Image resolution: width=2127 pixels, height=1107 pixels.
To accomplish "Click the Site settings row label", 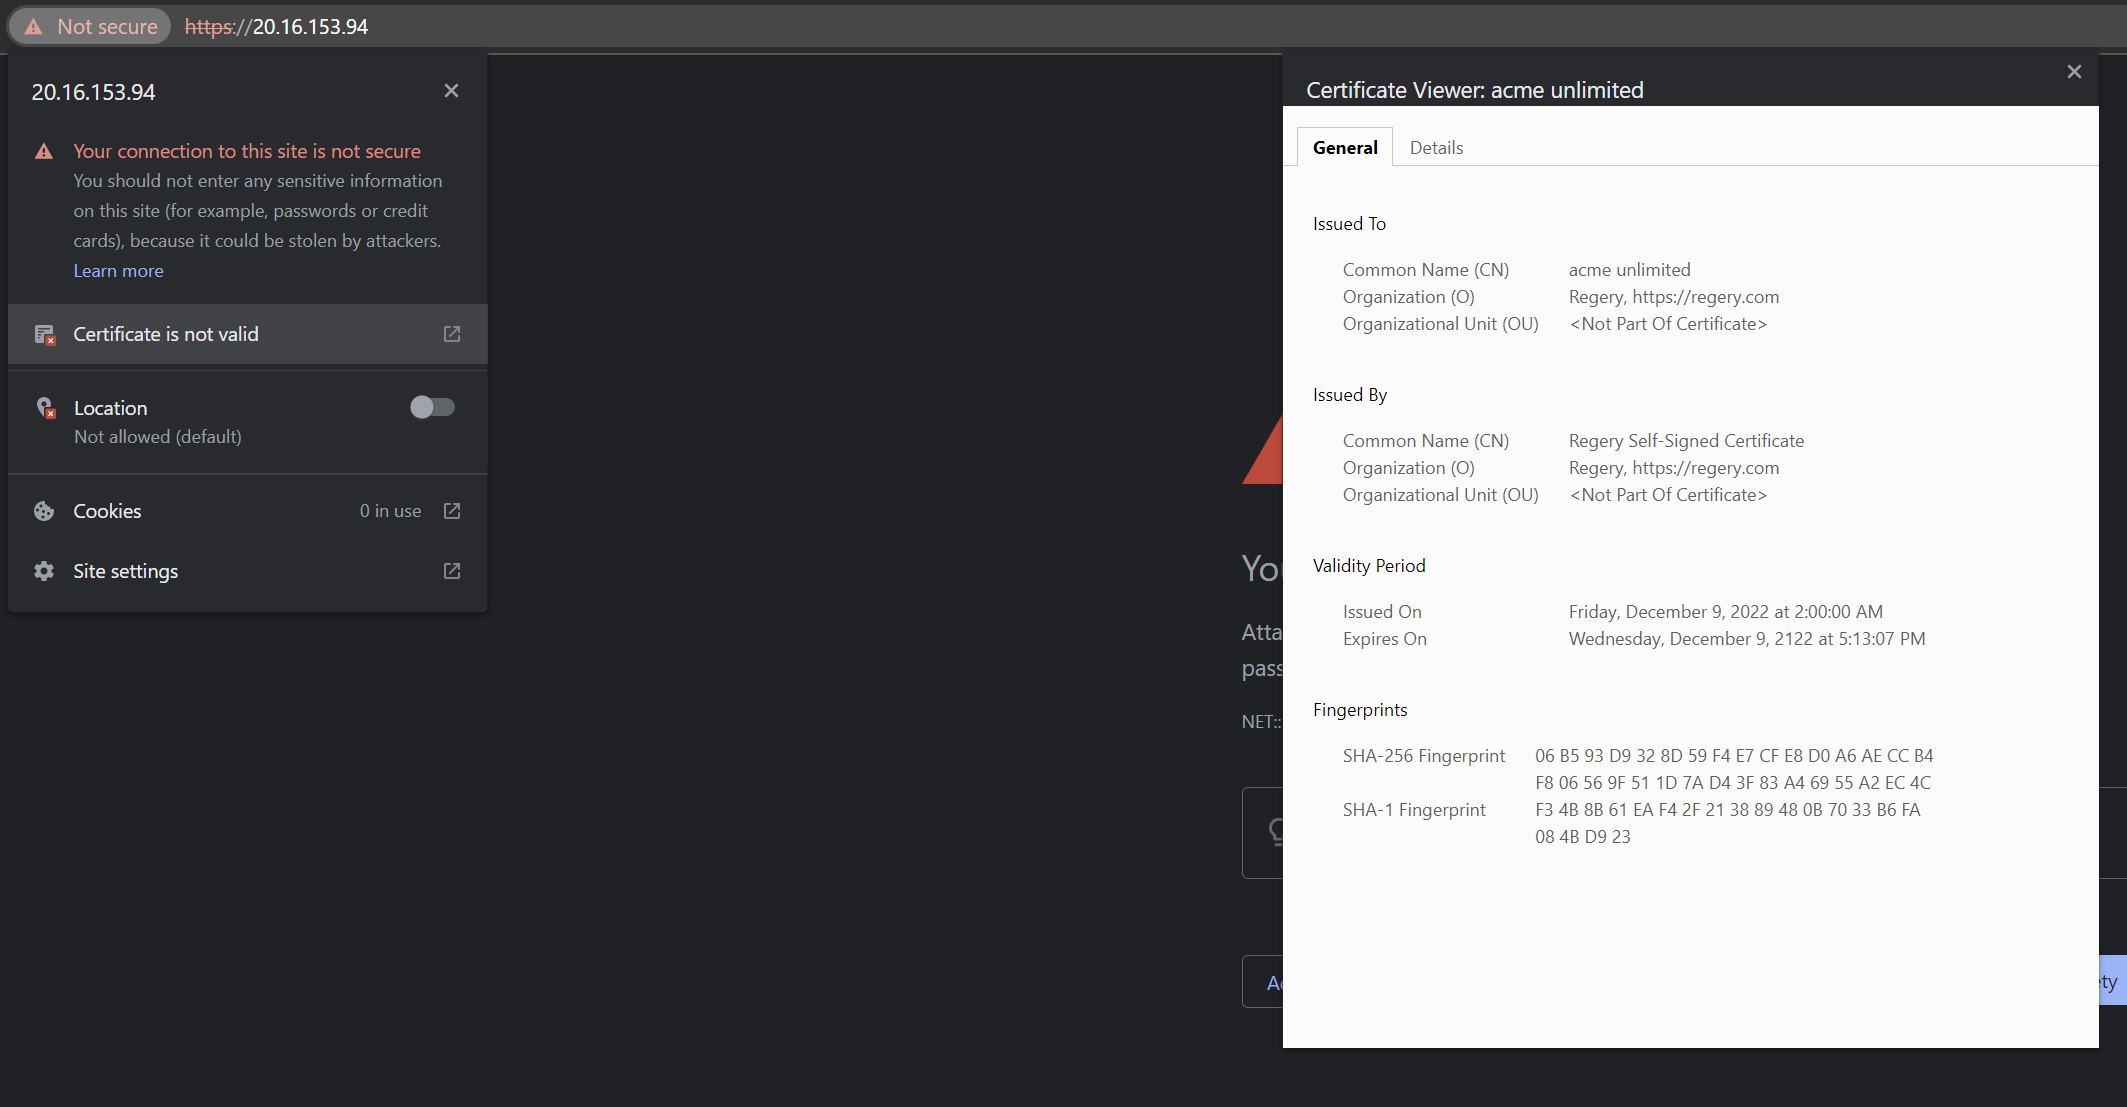I will [x=126, y=571].
